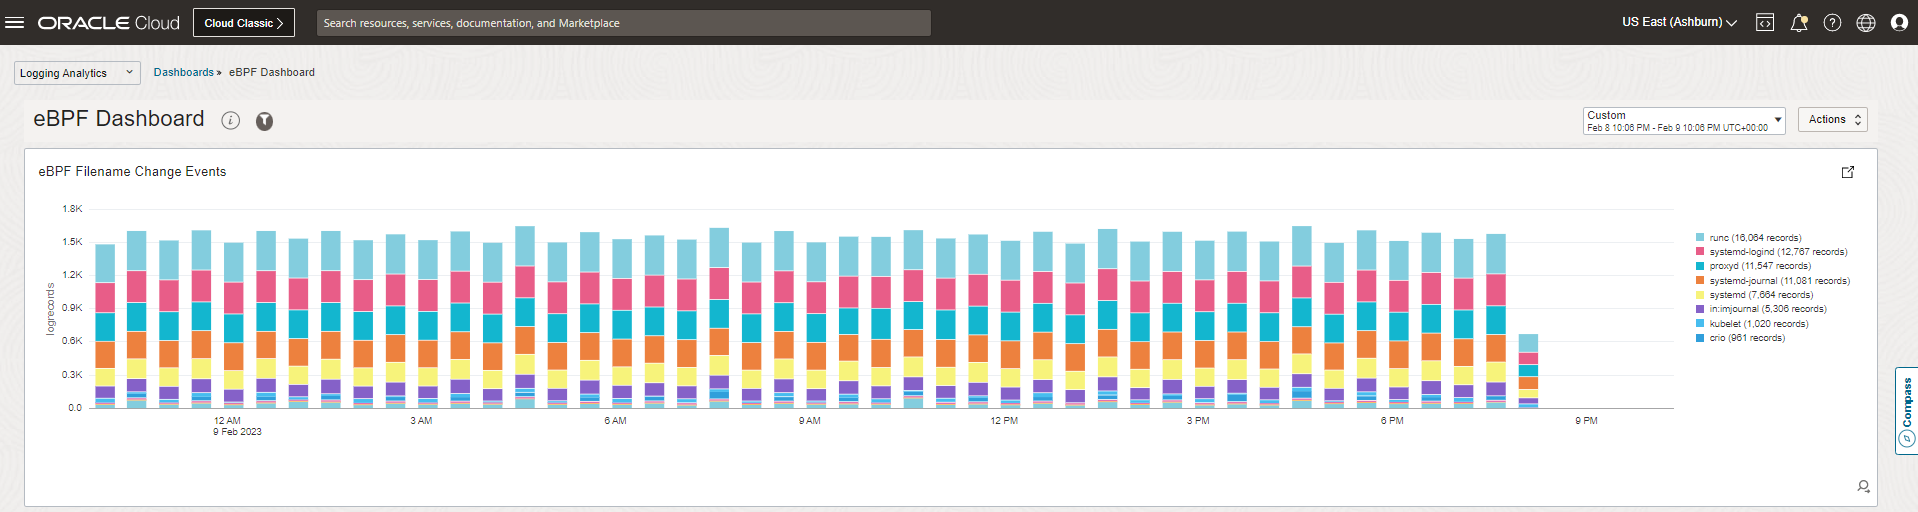Open the dashboard filter funnel icon

point(264,121)
